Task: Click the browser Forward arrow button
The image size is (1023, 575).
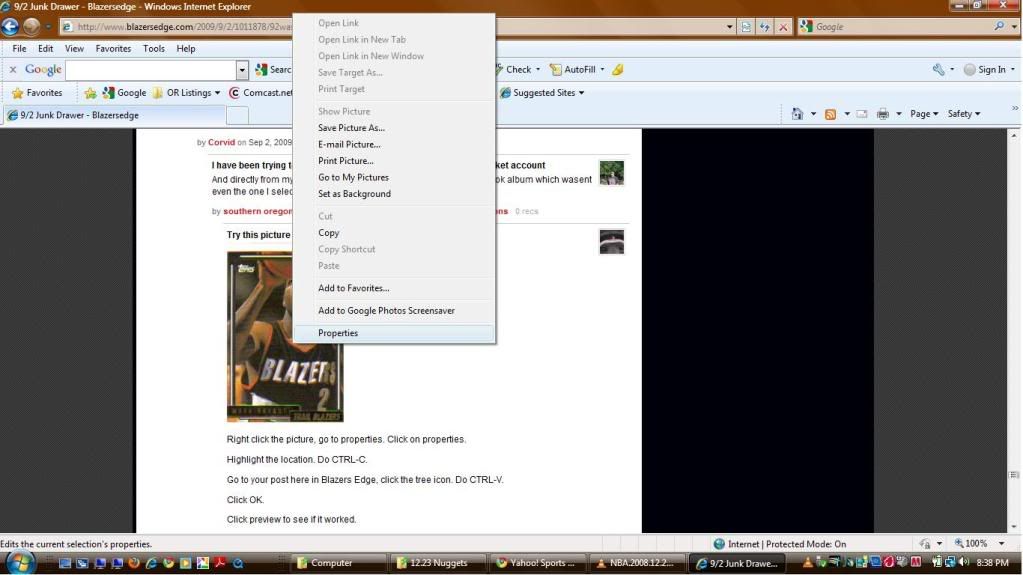Action: pos(31,27)
